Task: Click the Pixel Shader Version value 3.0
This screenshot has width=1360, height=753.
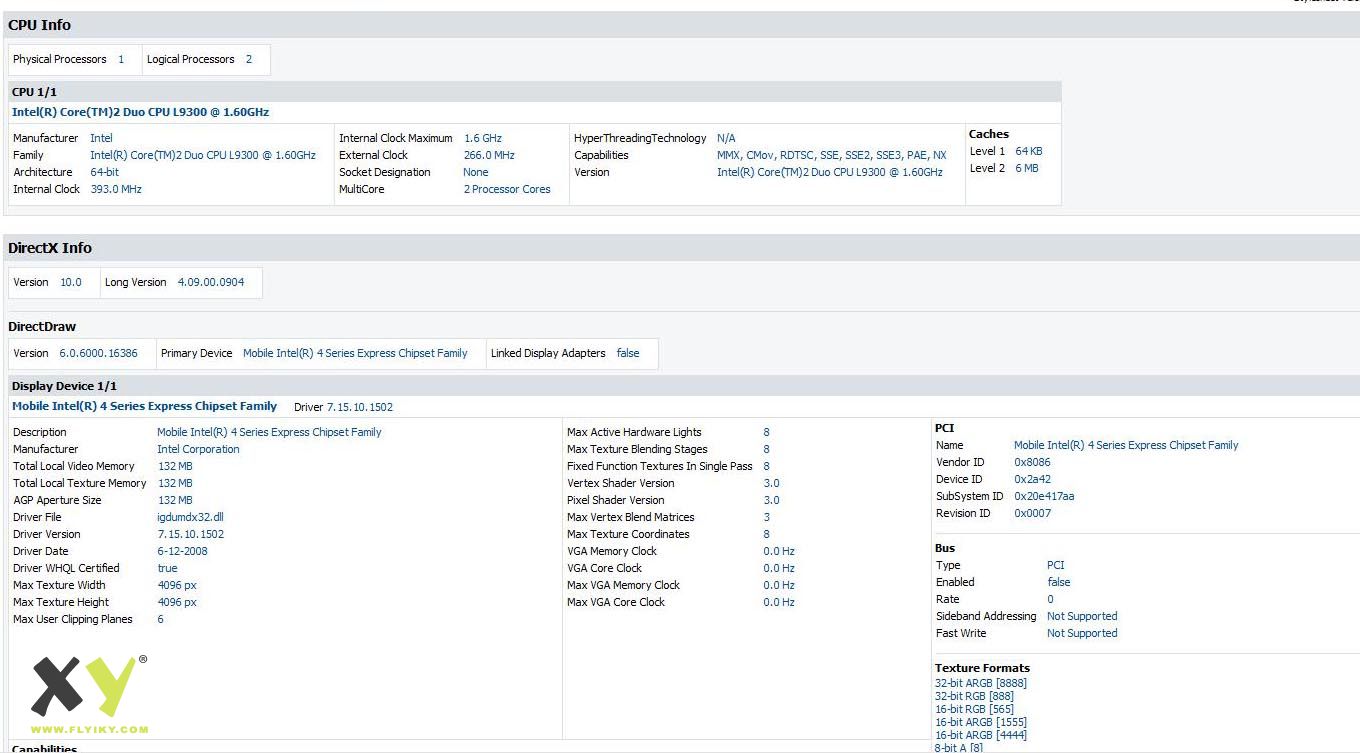Action: tap(771, 500)
